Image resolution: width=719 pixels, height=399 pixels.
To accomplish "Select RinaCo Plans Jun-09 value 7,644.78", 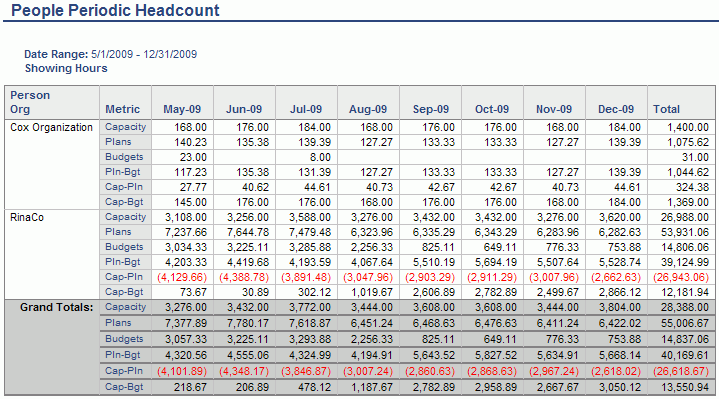I will pos(248,232).
